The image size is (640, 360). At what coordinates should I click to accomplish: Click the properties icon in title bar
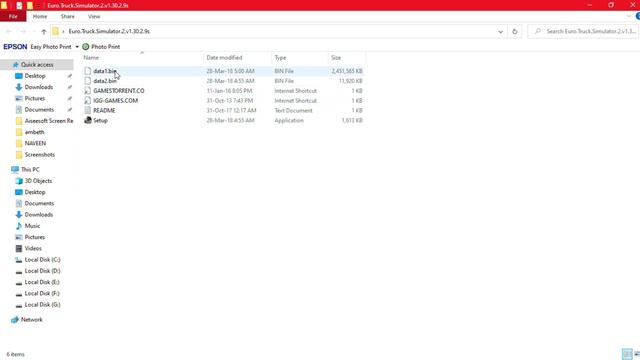(19, 5)
